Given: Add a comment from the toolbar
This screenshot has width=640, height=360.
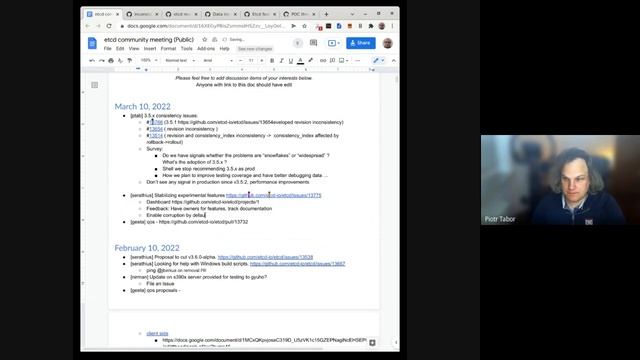Looking at the screenshot, I should pos(332,60).
